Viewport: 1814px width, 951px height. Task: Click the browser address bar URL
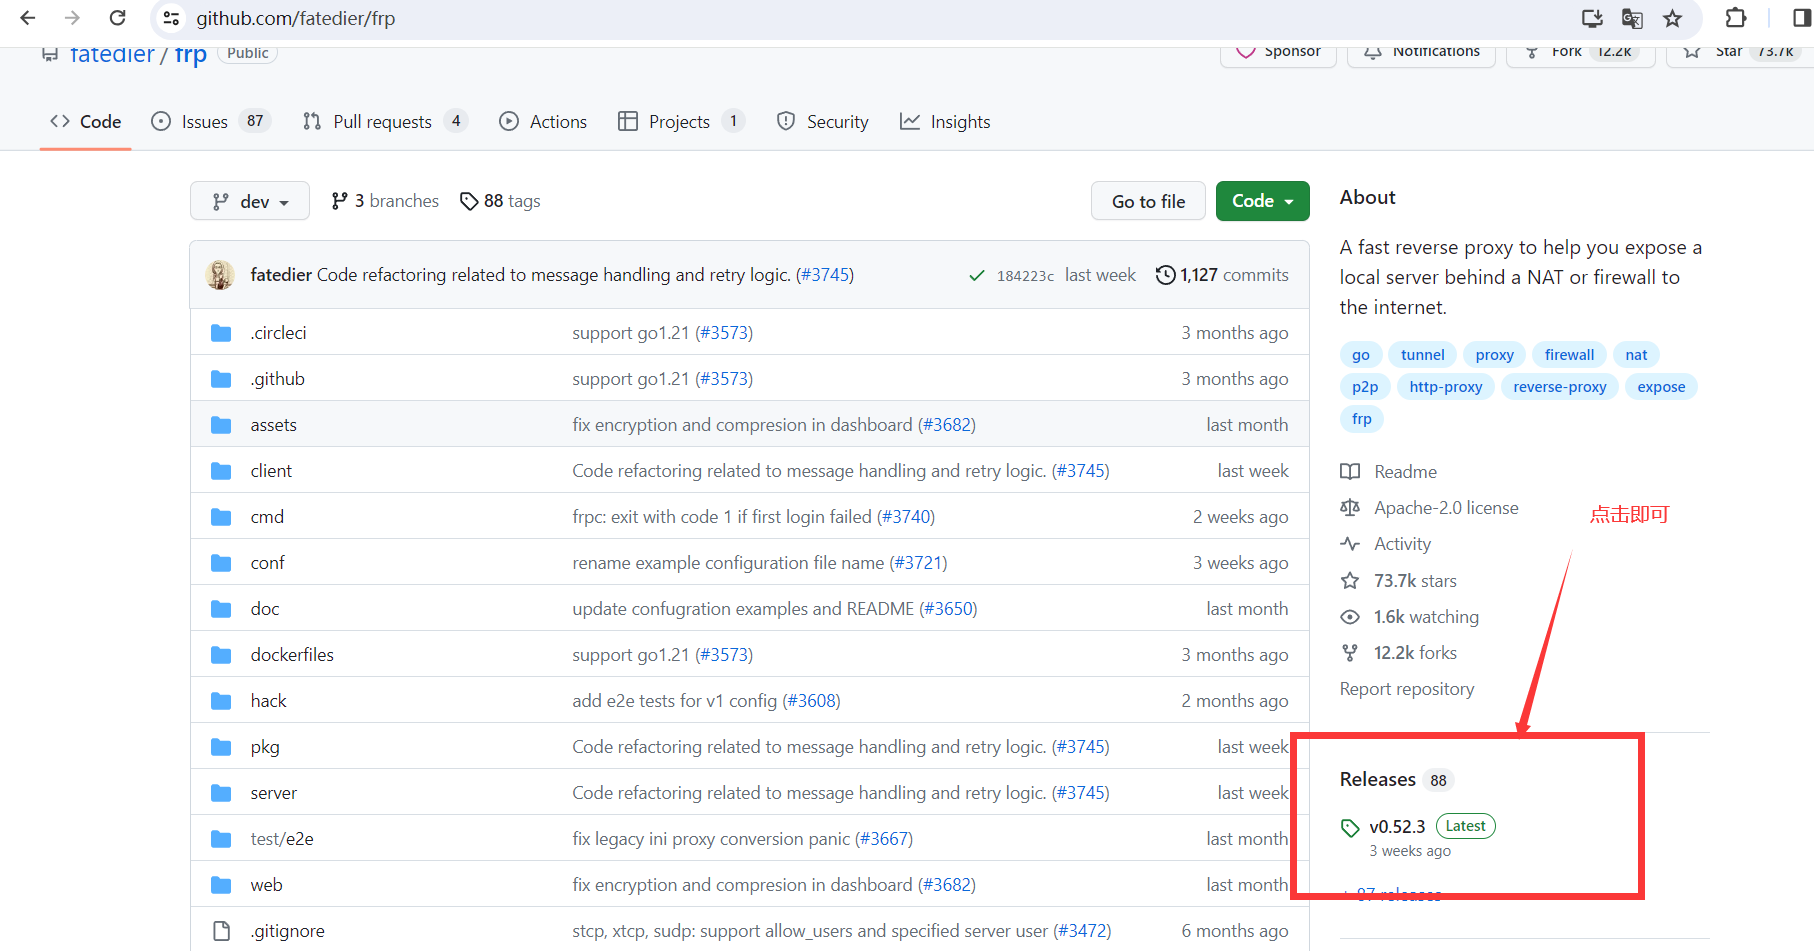point(296,18)
